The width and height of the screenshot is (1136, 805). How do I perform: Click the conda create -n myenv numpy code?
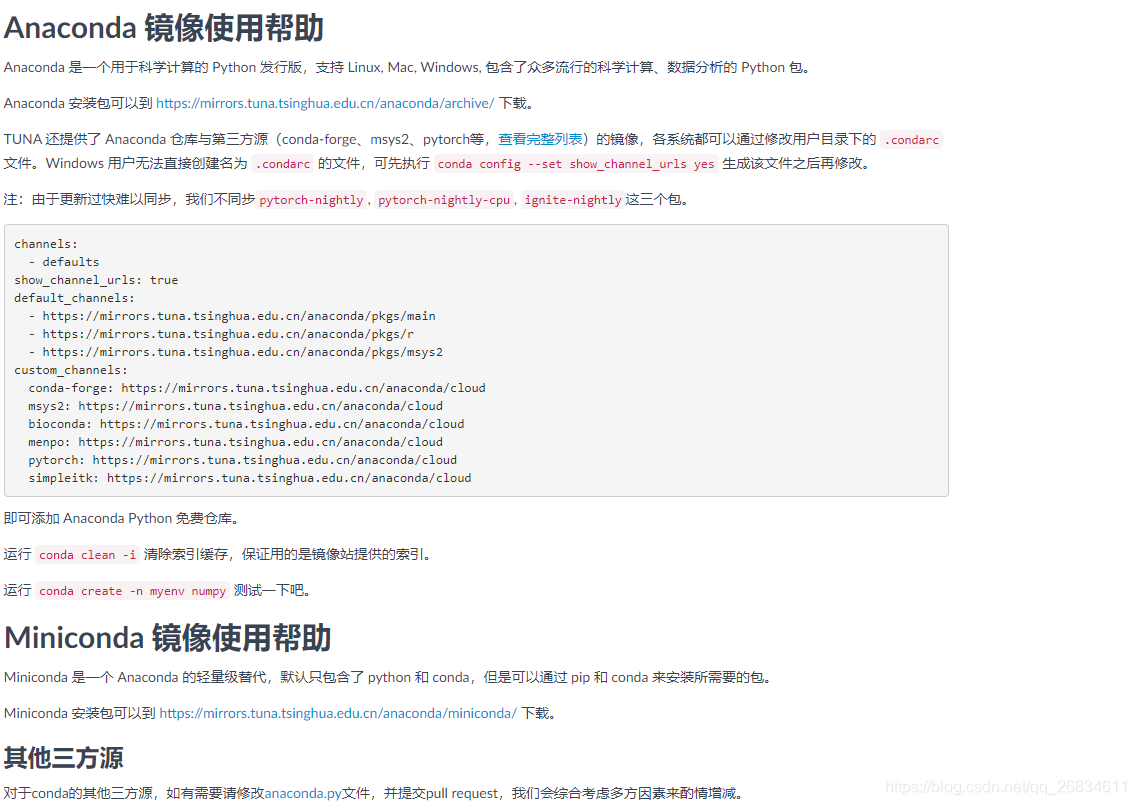pyautogui.click(x=133, y=591)
